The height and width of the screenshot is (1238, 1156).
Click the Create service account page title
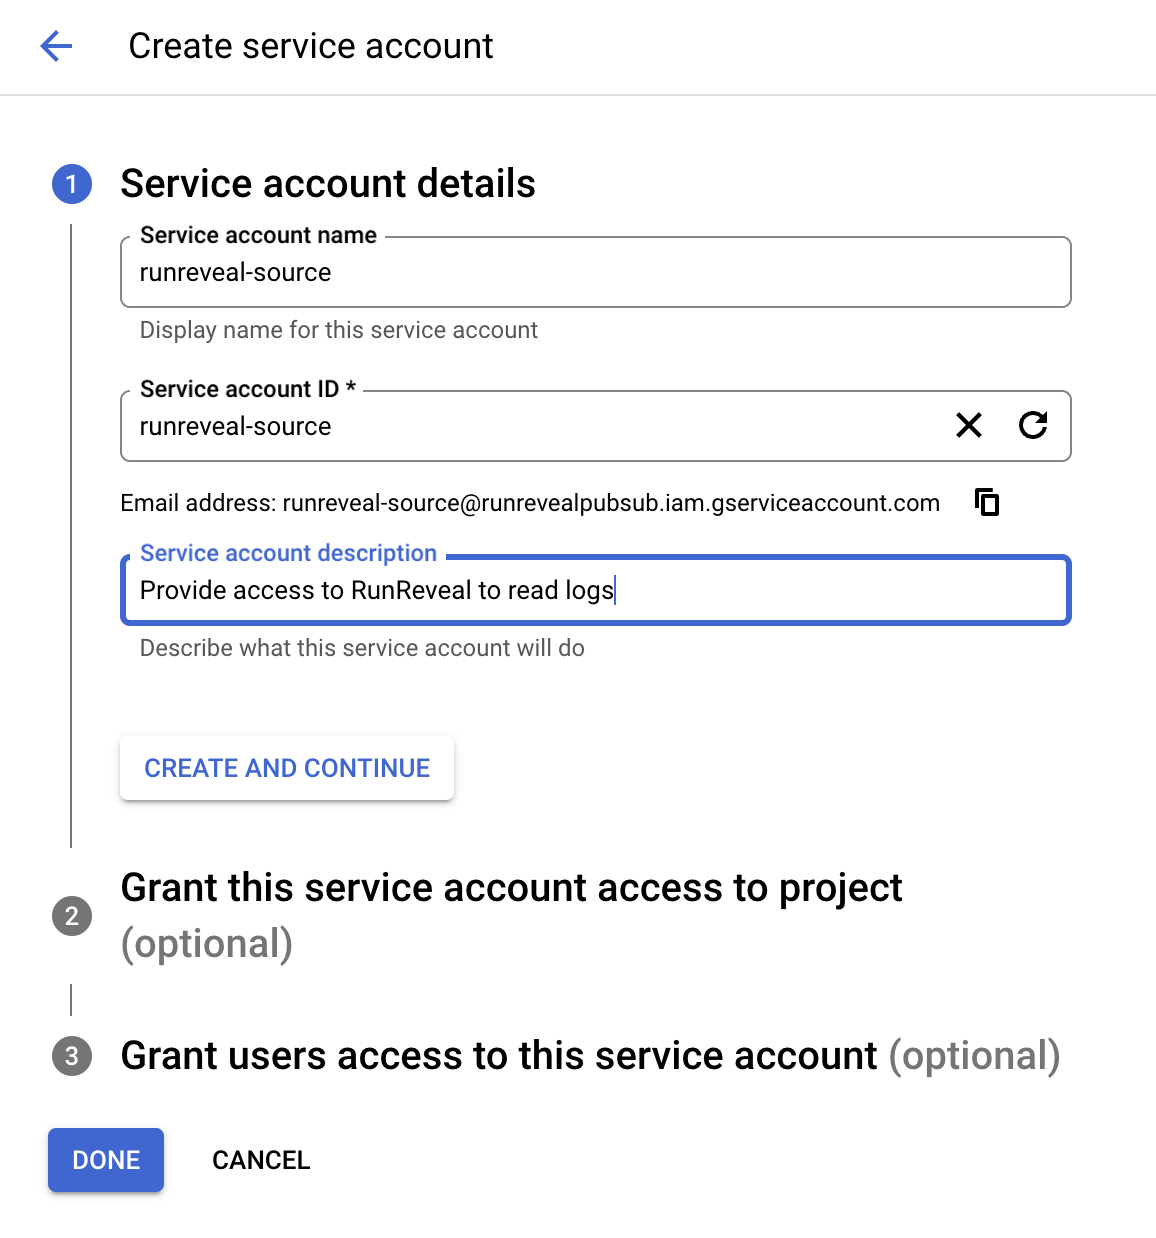click(310, 46)
